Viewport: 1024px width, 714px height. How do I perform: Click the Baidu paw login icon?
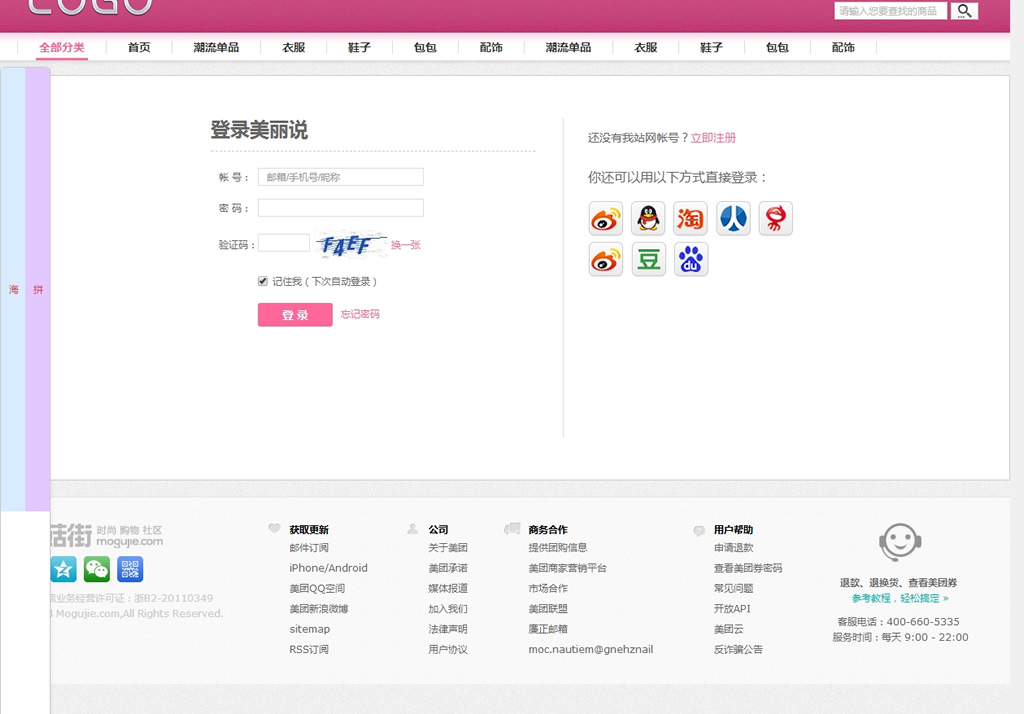tap(690, 260)
